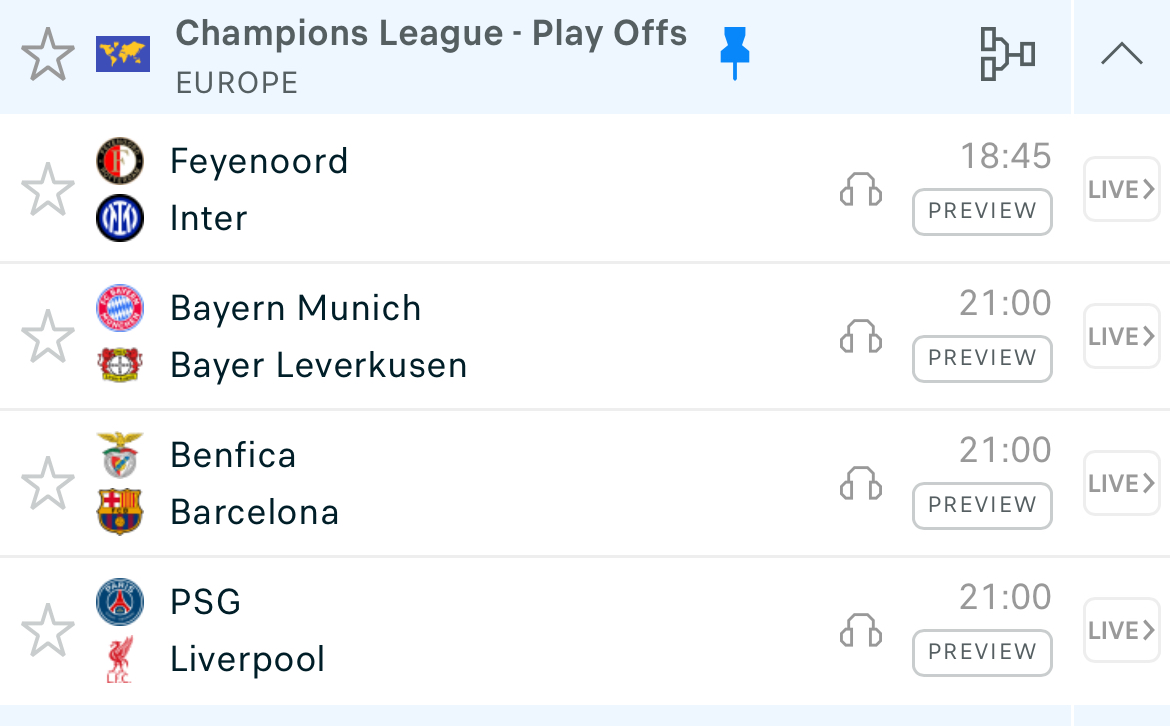1170x726 pixels.
Task: Open Champions League - Play Offs title link
Action: pyautogui.click(x=431, y=34)
